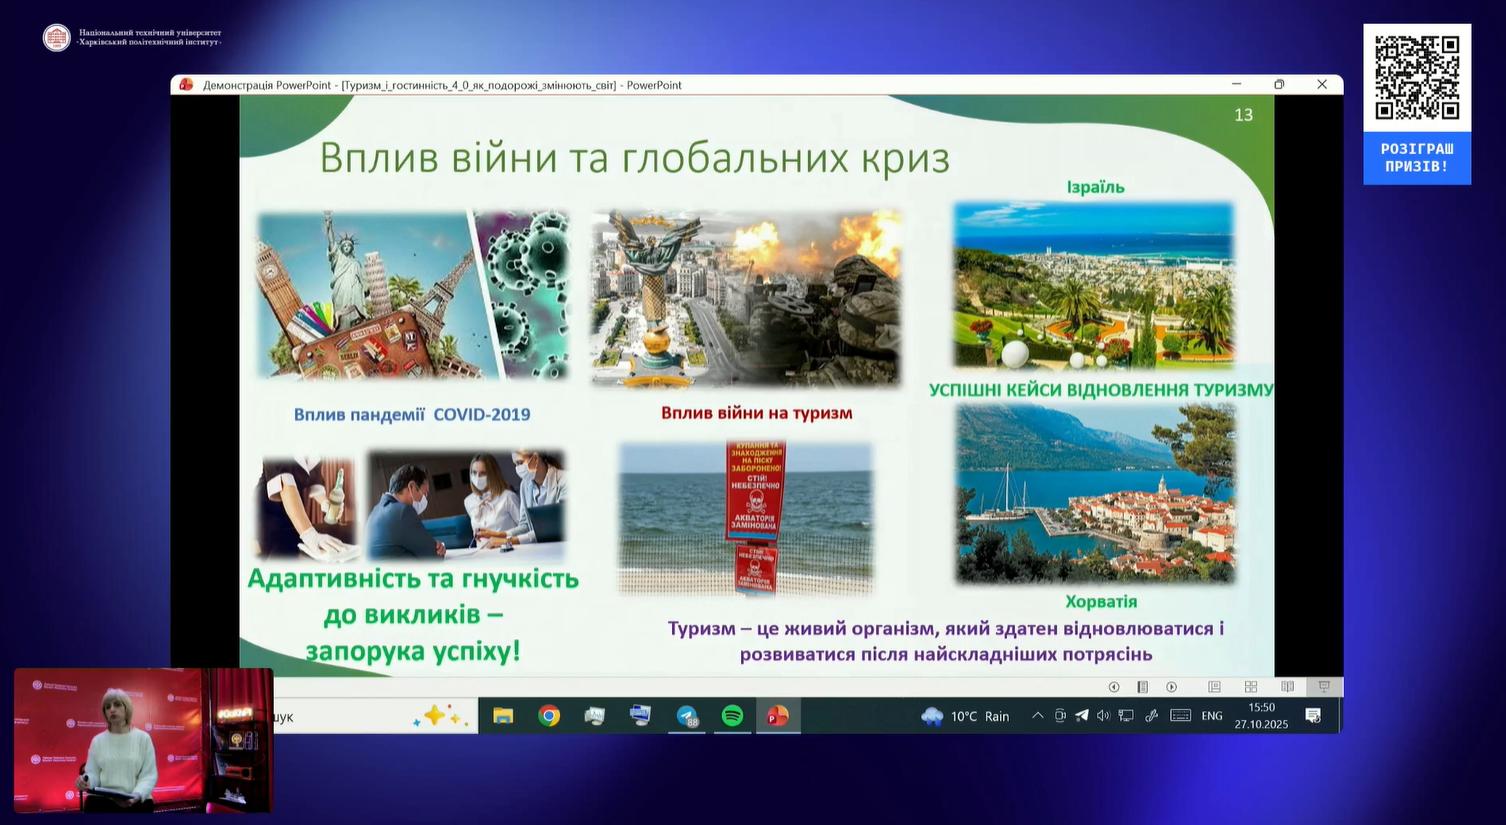Open the notification center icon
Viewport: 1506px width, 825px height.
tap(1313, 716)
